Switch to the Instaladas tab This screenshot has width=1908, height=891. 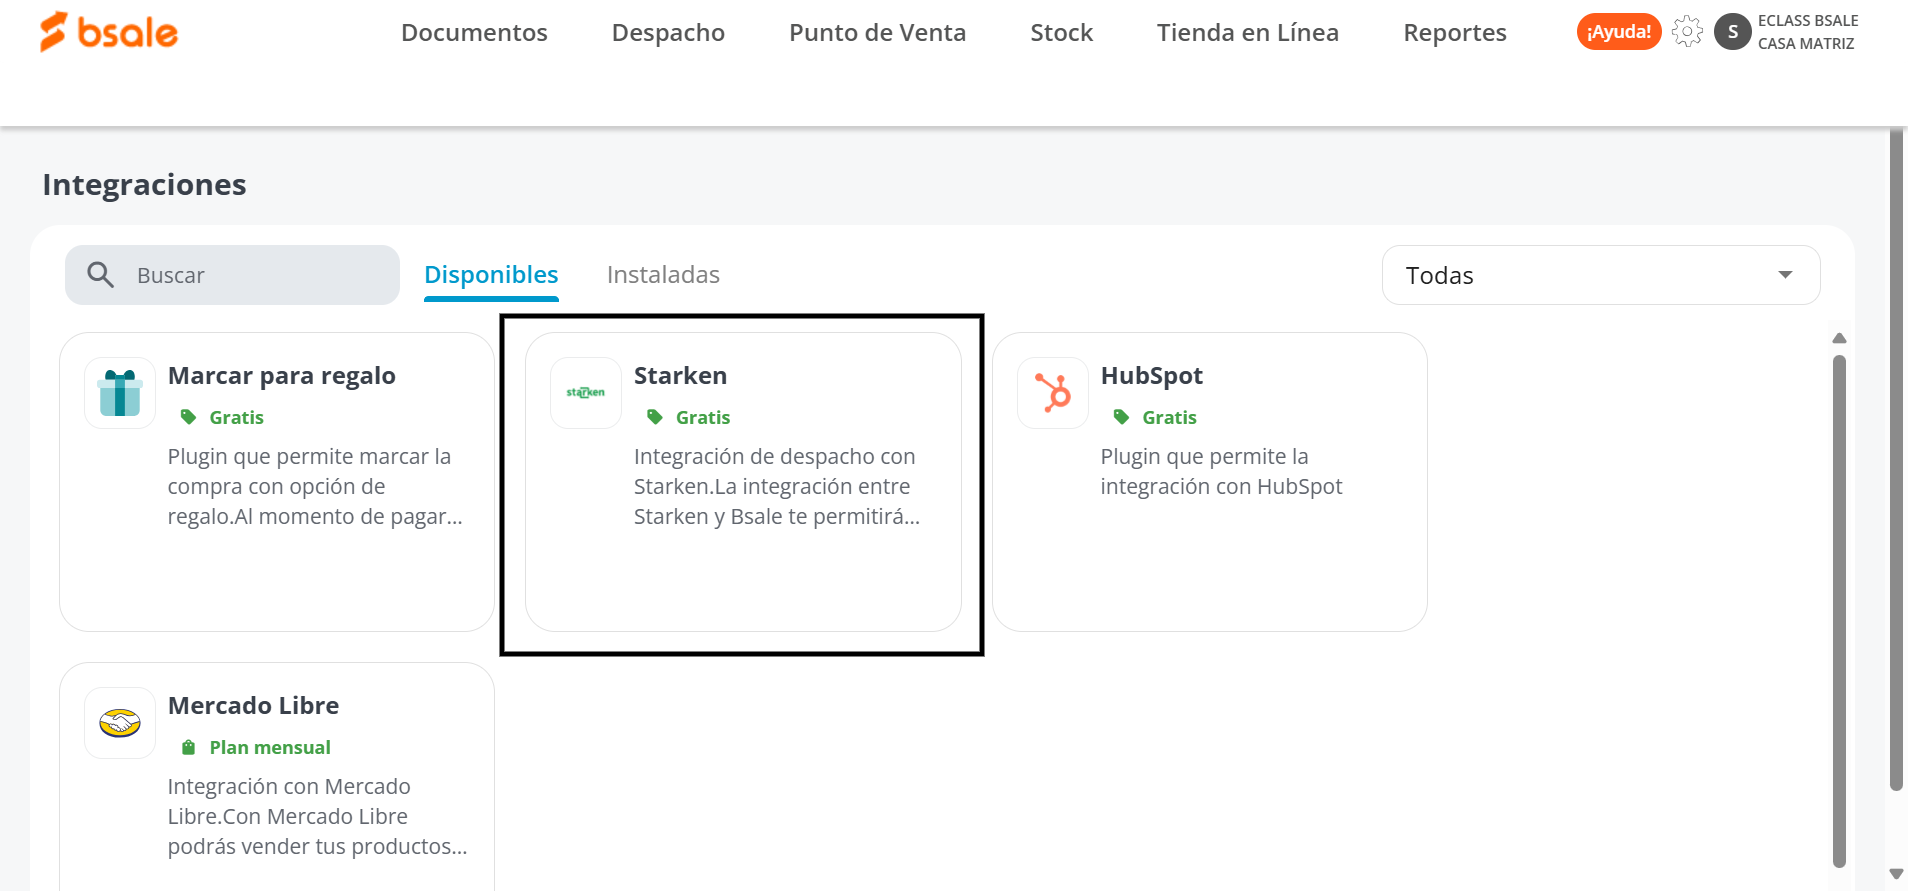point(663,275)
